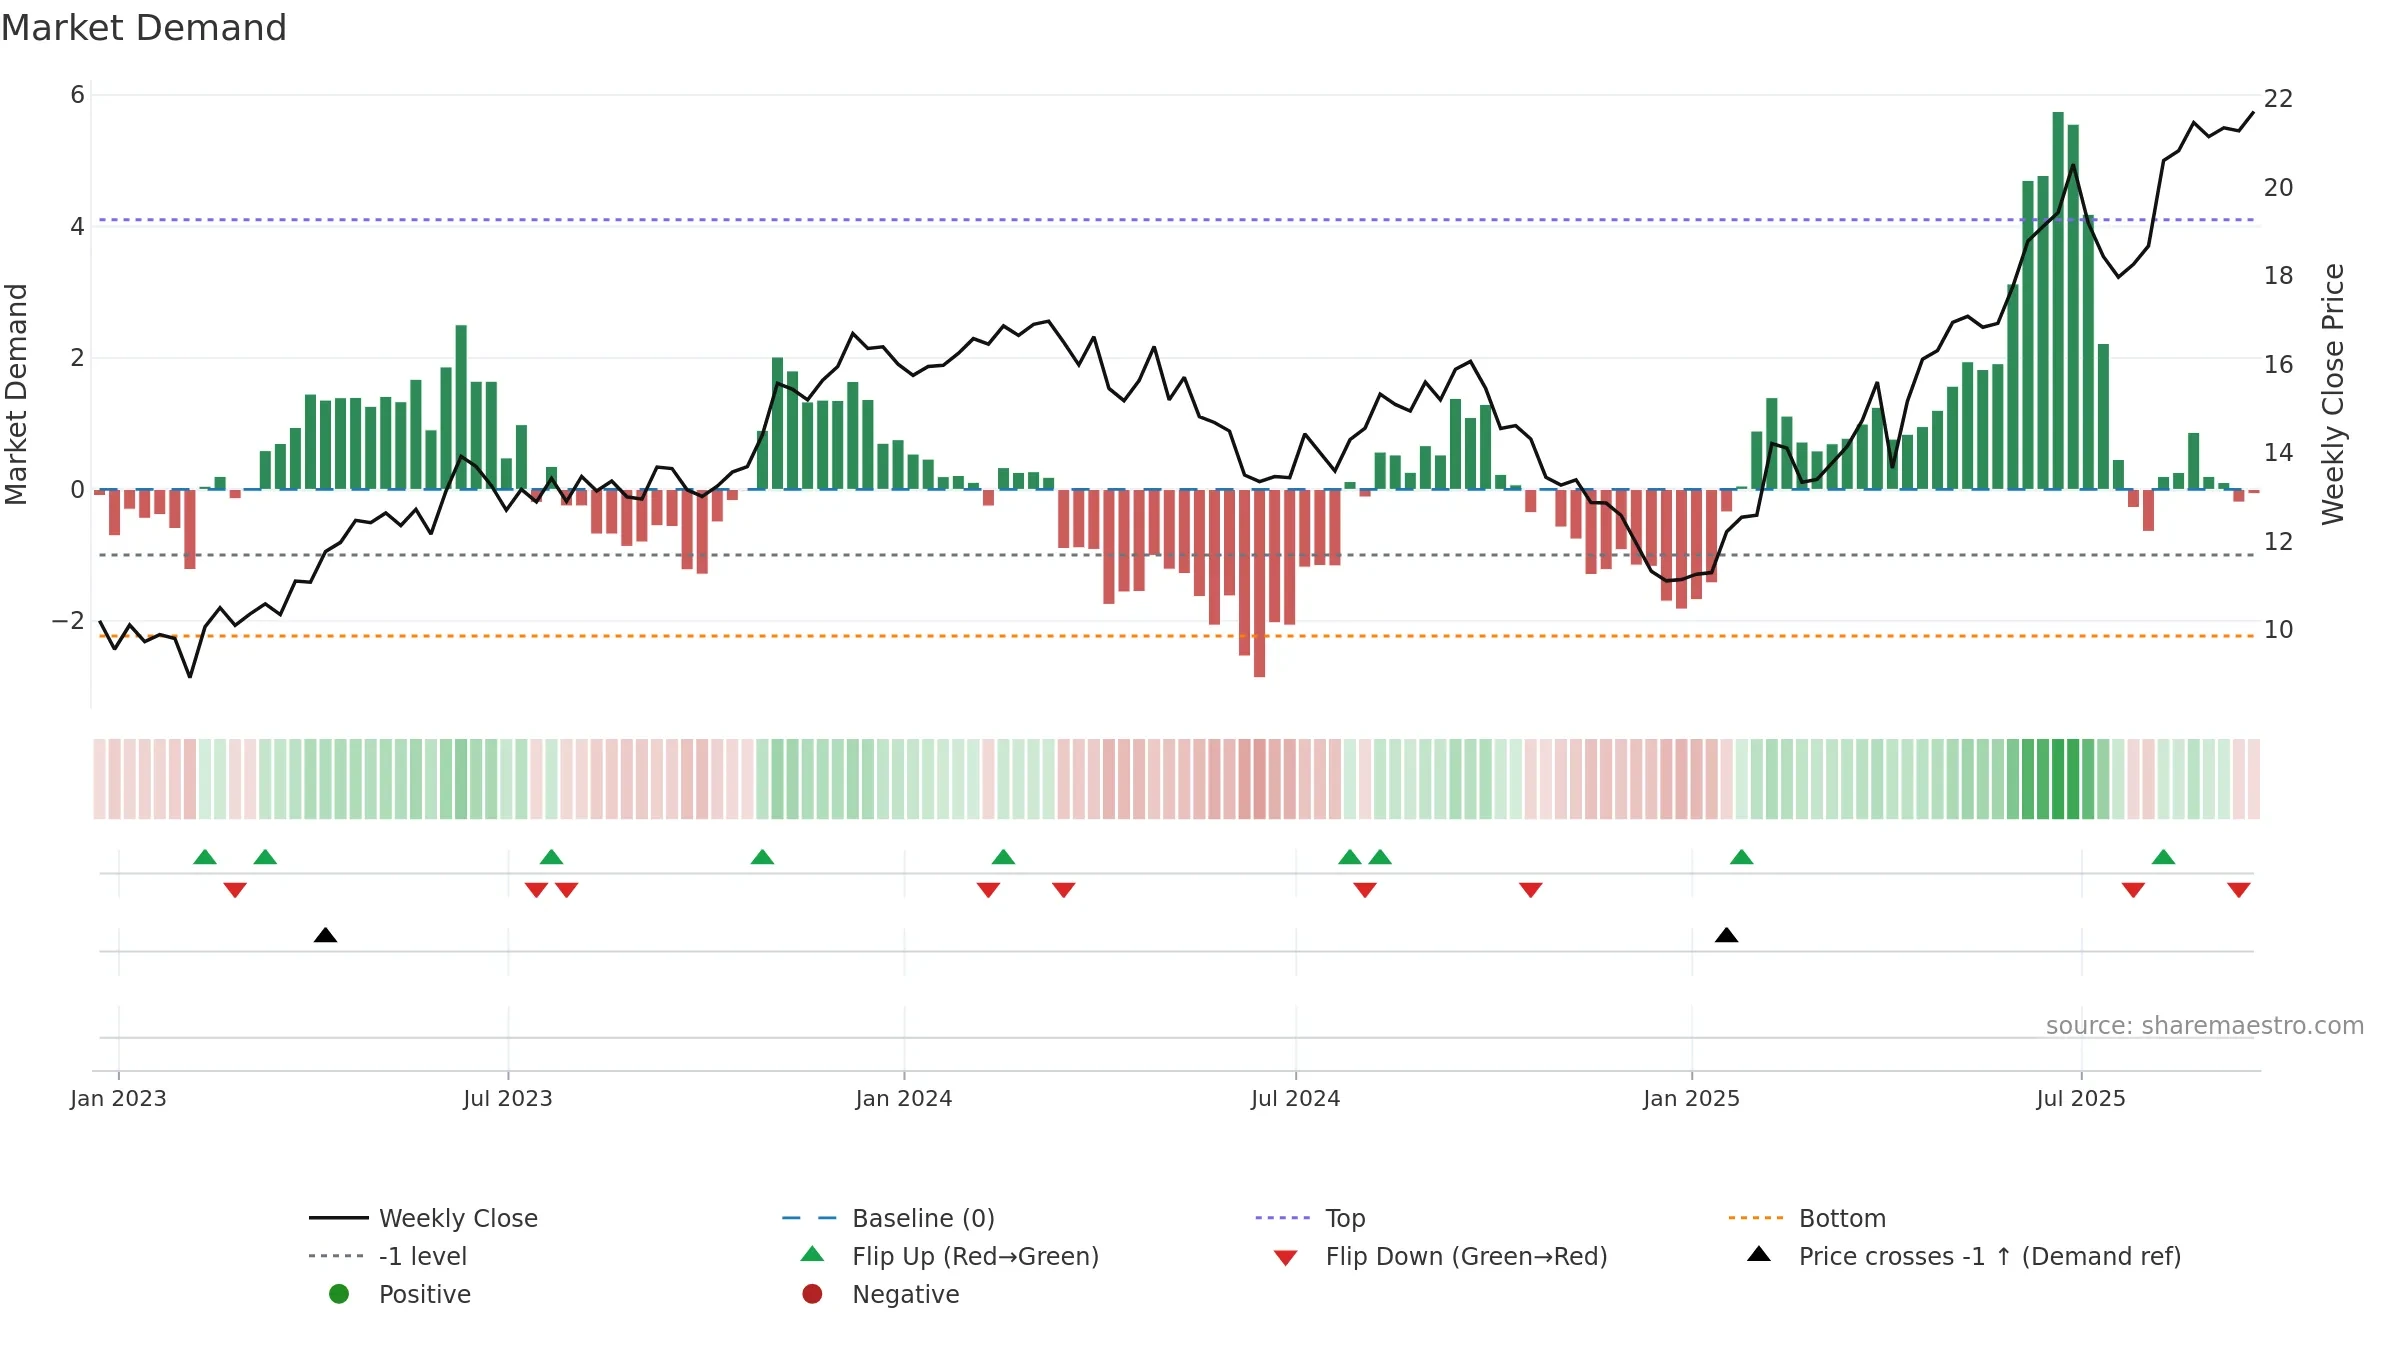
Task: Click the green flip-up marker just after Jan 2025
Action: coord(1741,857)
